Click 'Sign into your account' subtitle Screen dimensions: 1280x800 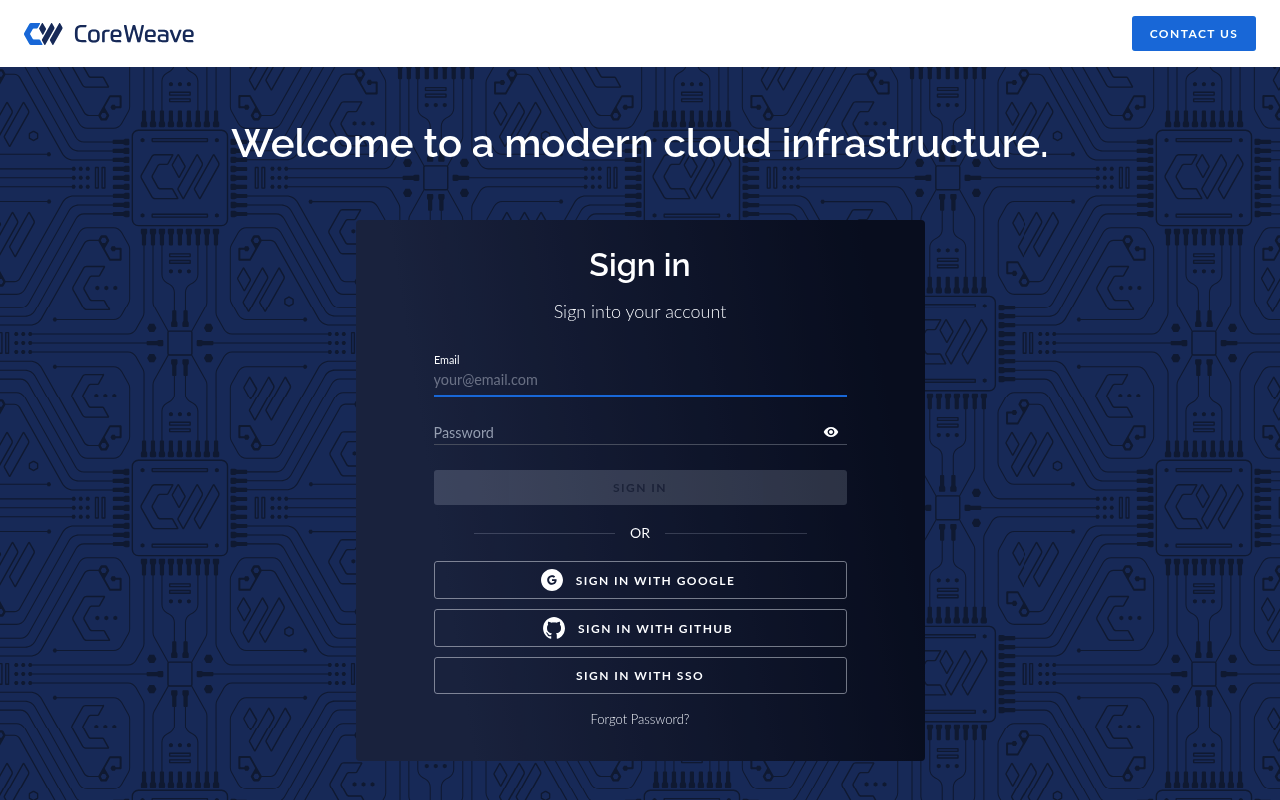pyautogui.click(x=640, y=312)
